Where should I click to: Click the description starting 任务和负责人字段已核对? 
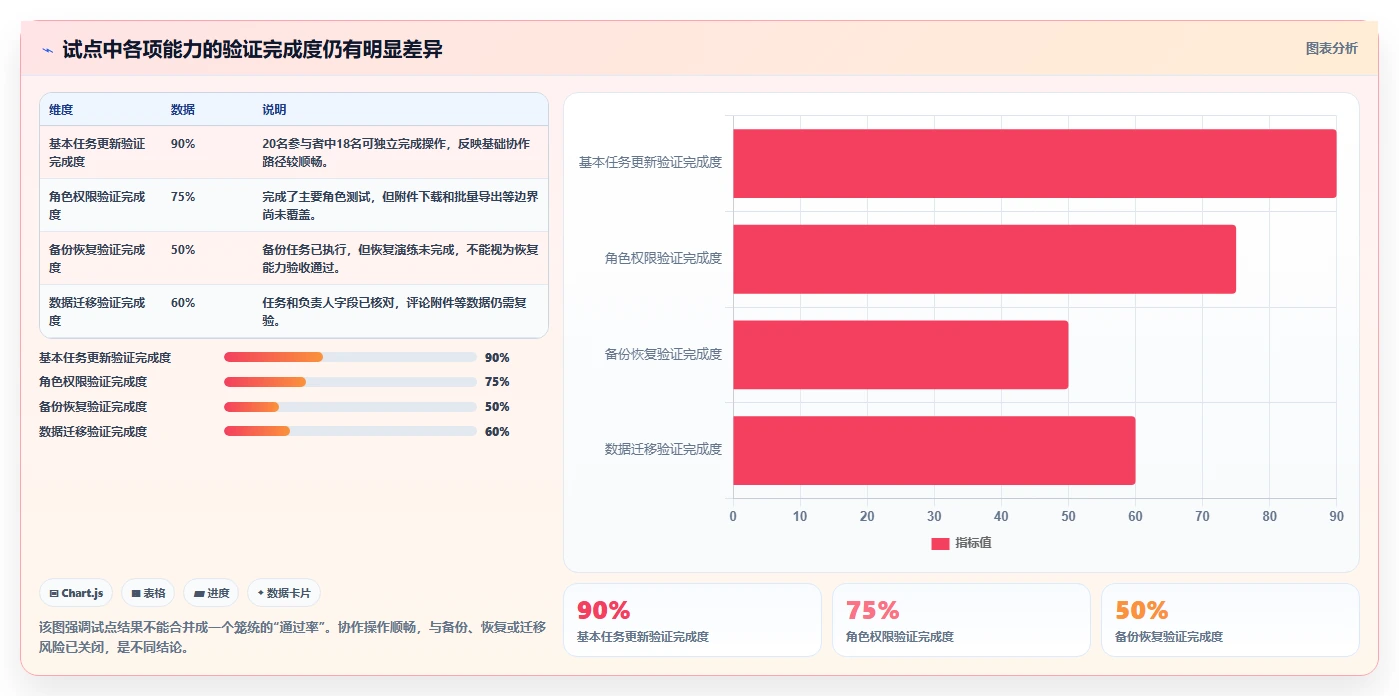pyautogui.click(x=396, y=311)
